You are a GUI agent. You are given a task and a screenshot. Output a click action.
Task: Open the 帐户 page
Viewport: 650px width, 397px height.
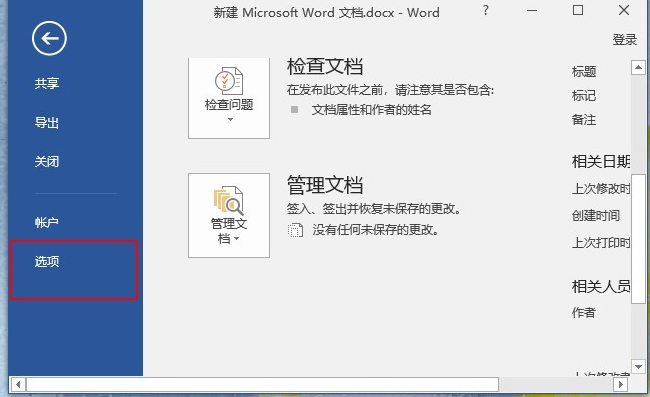(47, 223)
